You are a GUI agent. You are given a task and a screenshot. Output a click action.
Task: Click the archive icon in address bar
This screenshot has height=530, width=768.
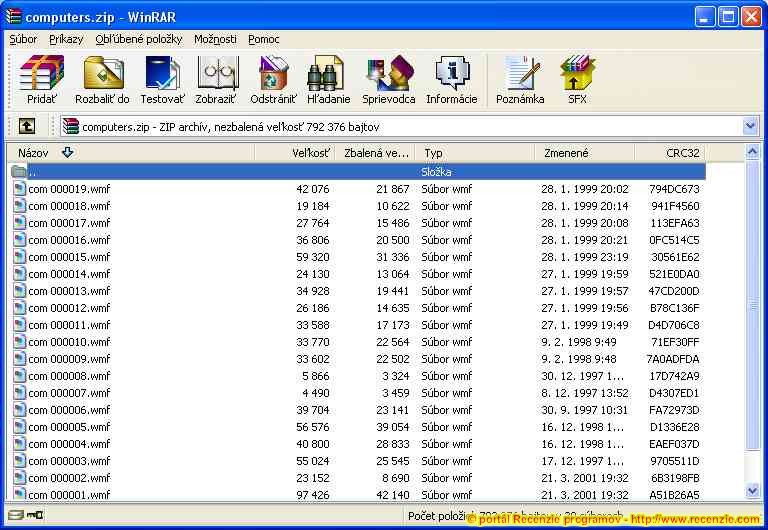71,126
